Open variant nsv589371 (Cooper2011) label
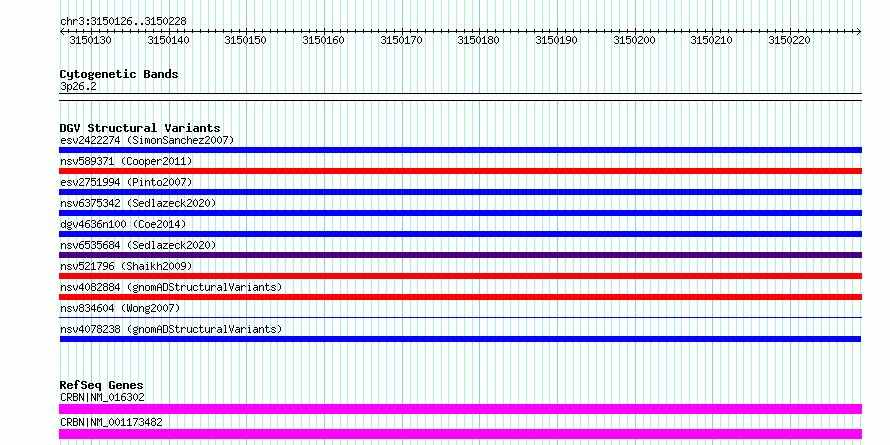Viewport: 890px width, 445px height. point(126,161)
